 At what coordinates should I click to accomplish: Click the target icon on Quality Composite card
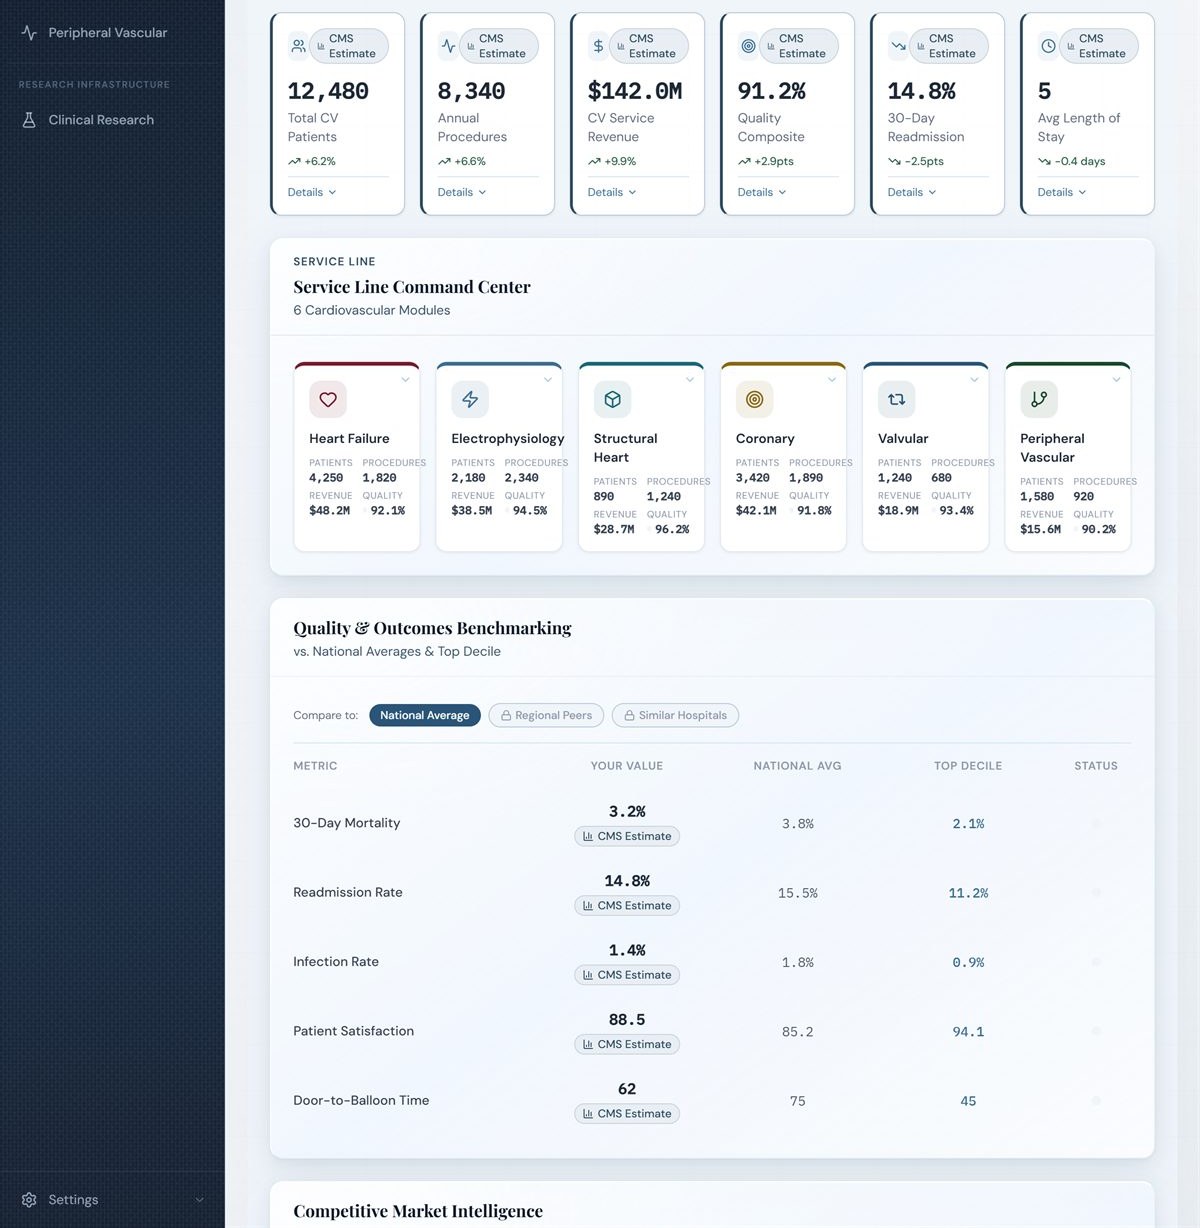coord(748,46)
